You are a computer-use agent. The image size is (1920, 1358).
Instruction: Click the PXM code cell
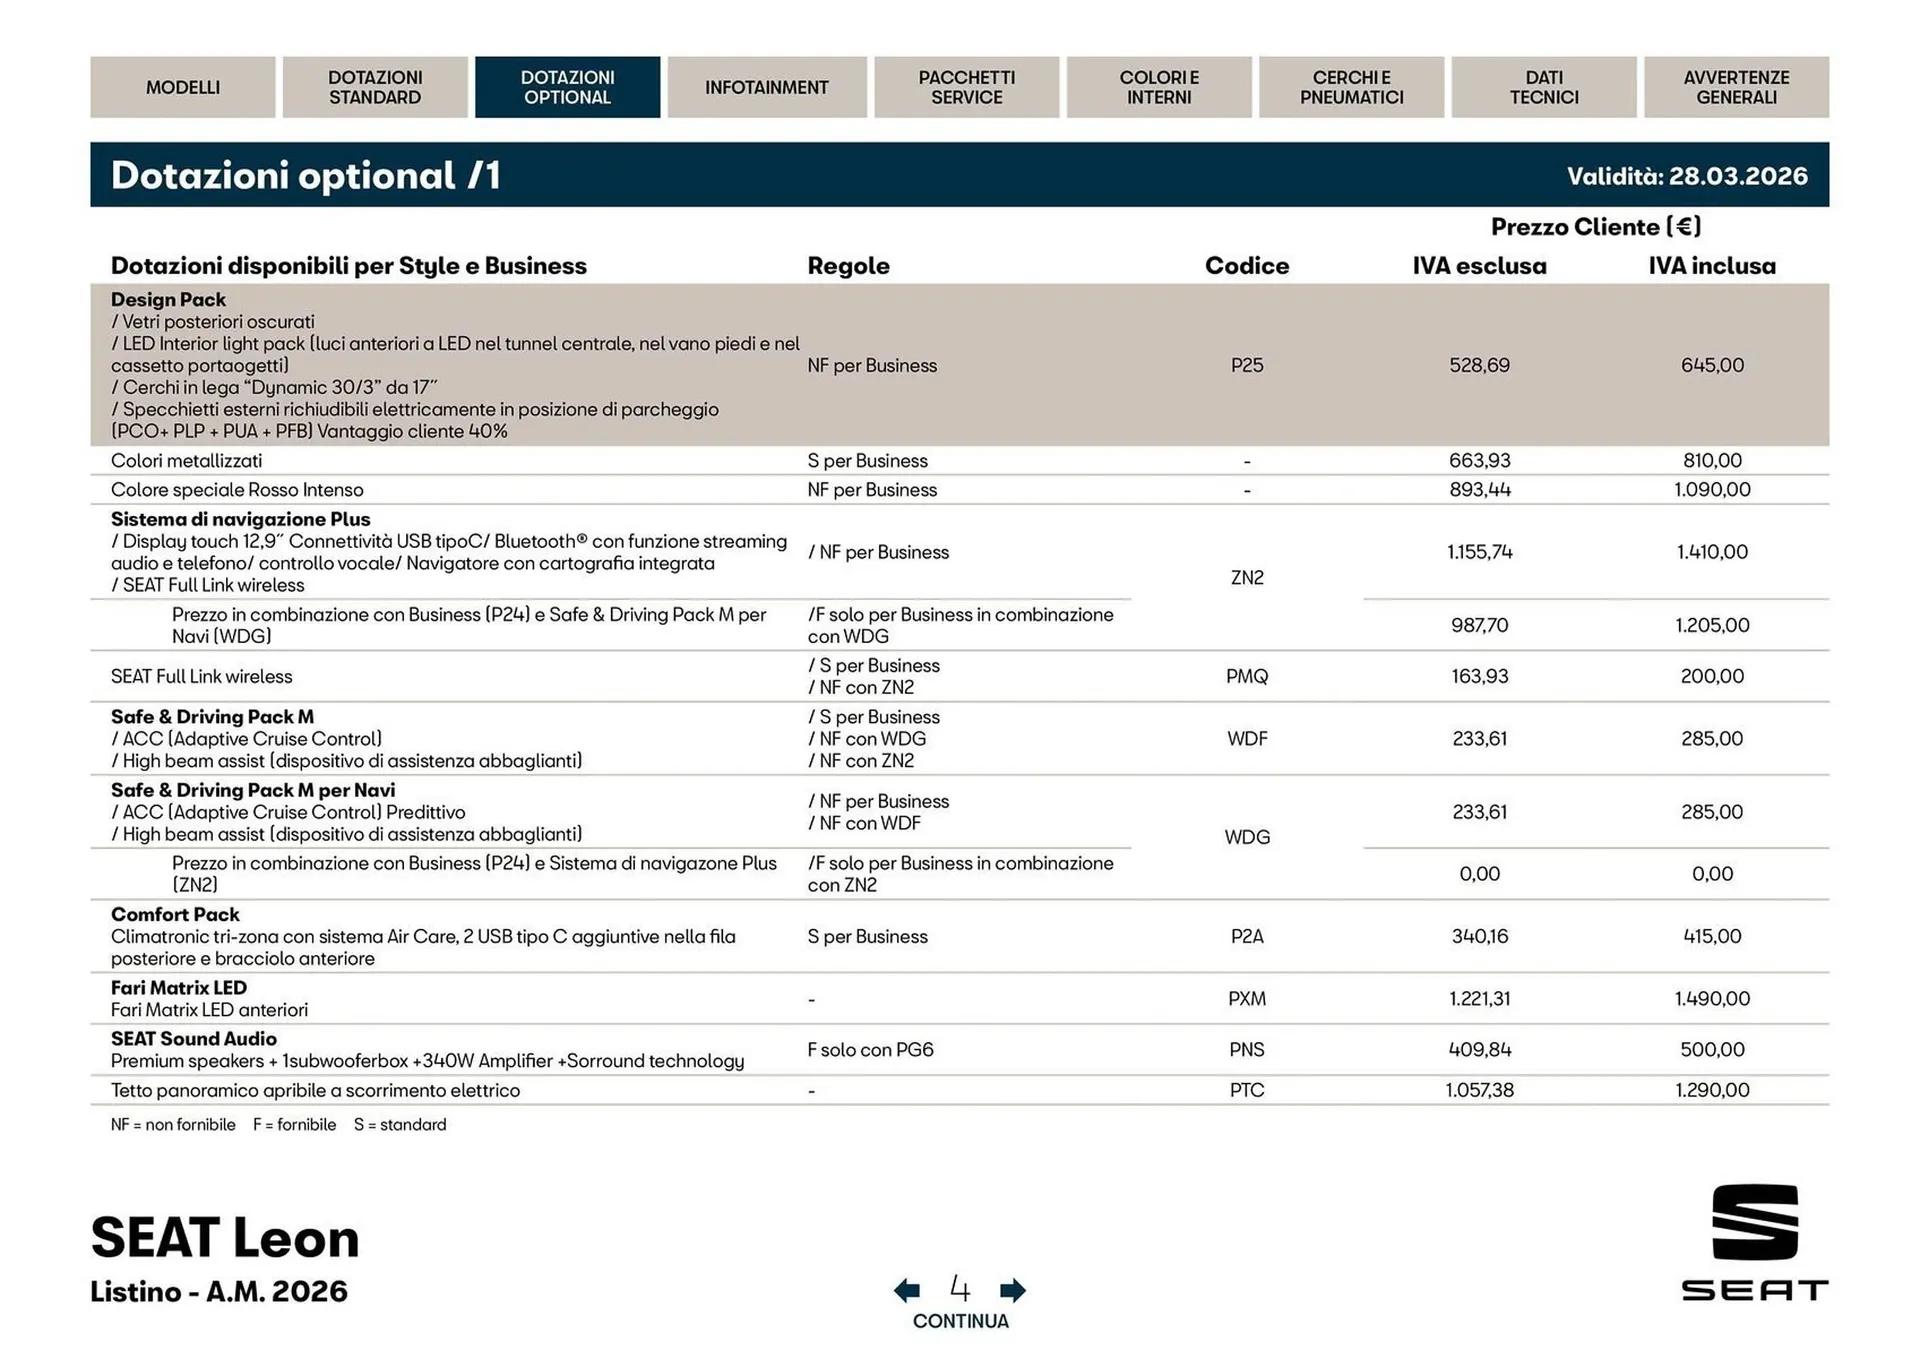pos(1247,998)
